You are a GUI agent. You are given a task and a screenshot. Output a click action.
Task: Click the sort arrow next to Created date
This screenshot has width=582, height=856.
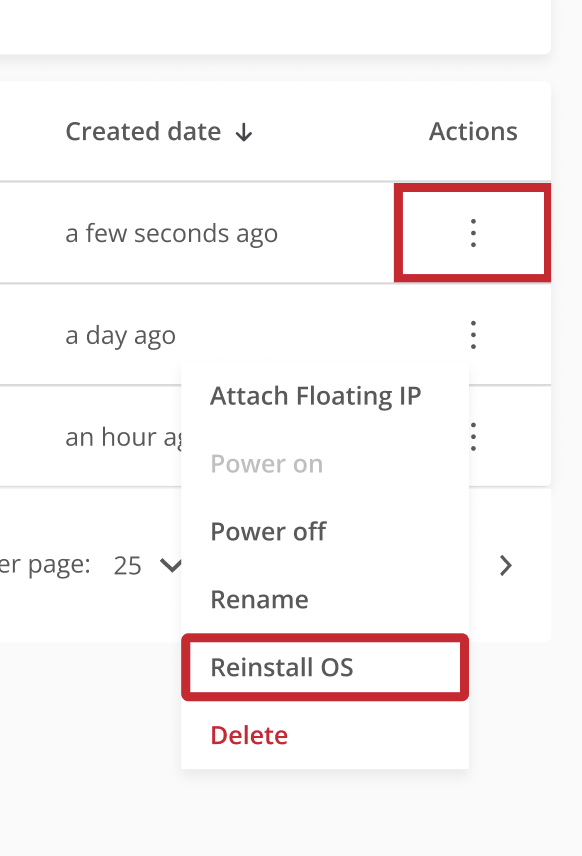tap(244, 132)
